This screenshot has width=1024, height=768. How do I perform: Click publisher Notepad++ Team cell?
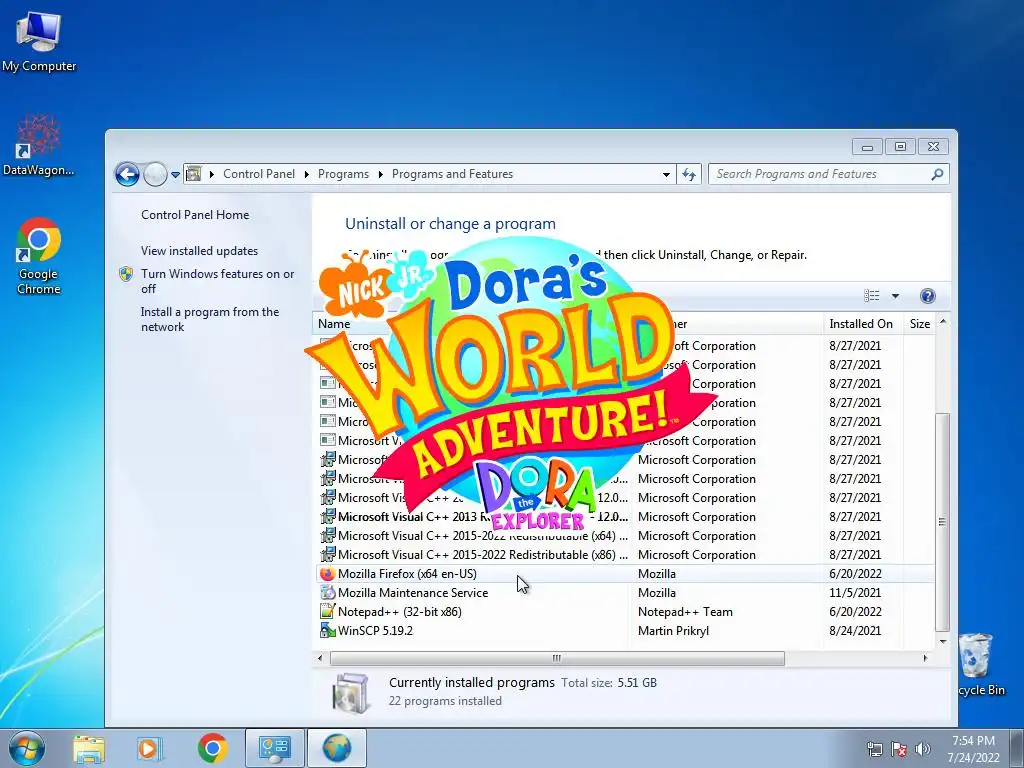point(685,612)
